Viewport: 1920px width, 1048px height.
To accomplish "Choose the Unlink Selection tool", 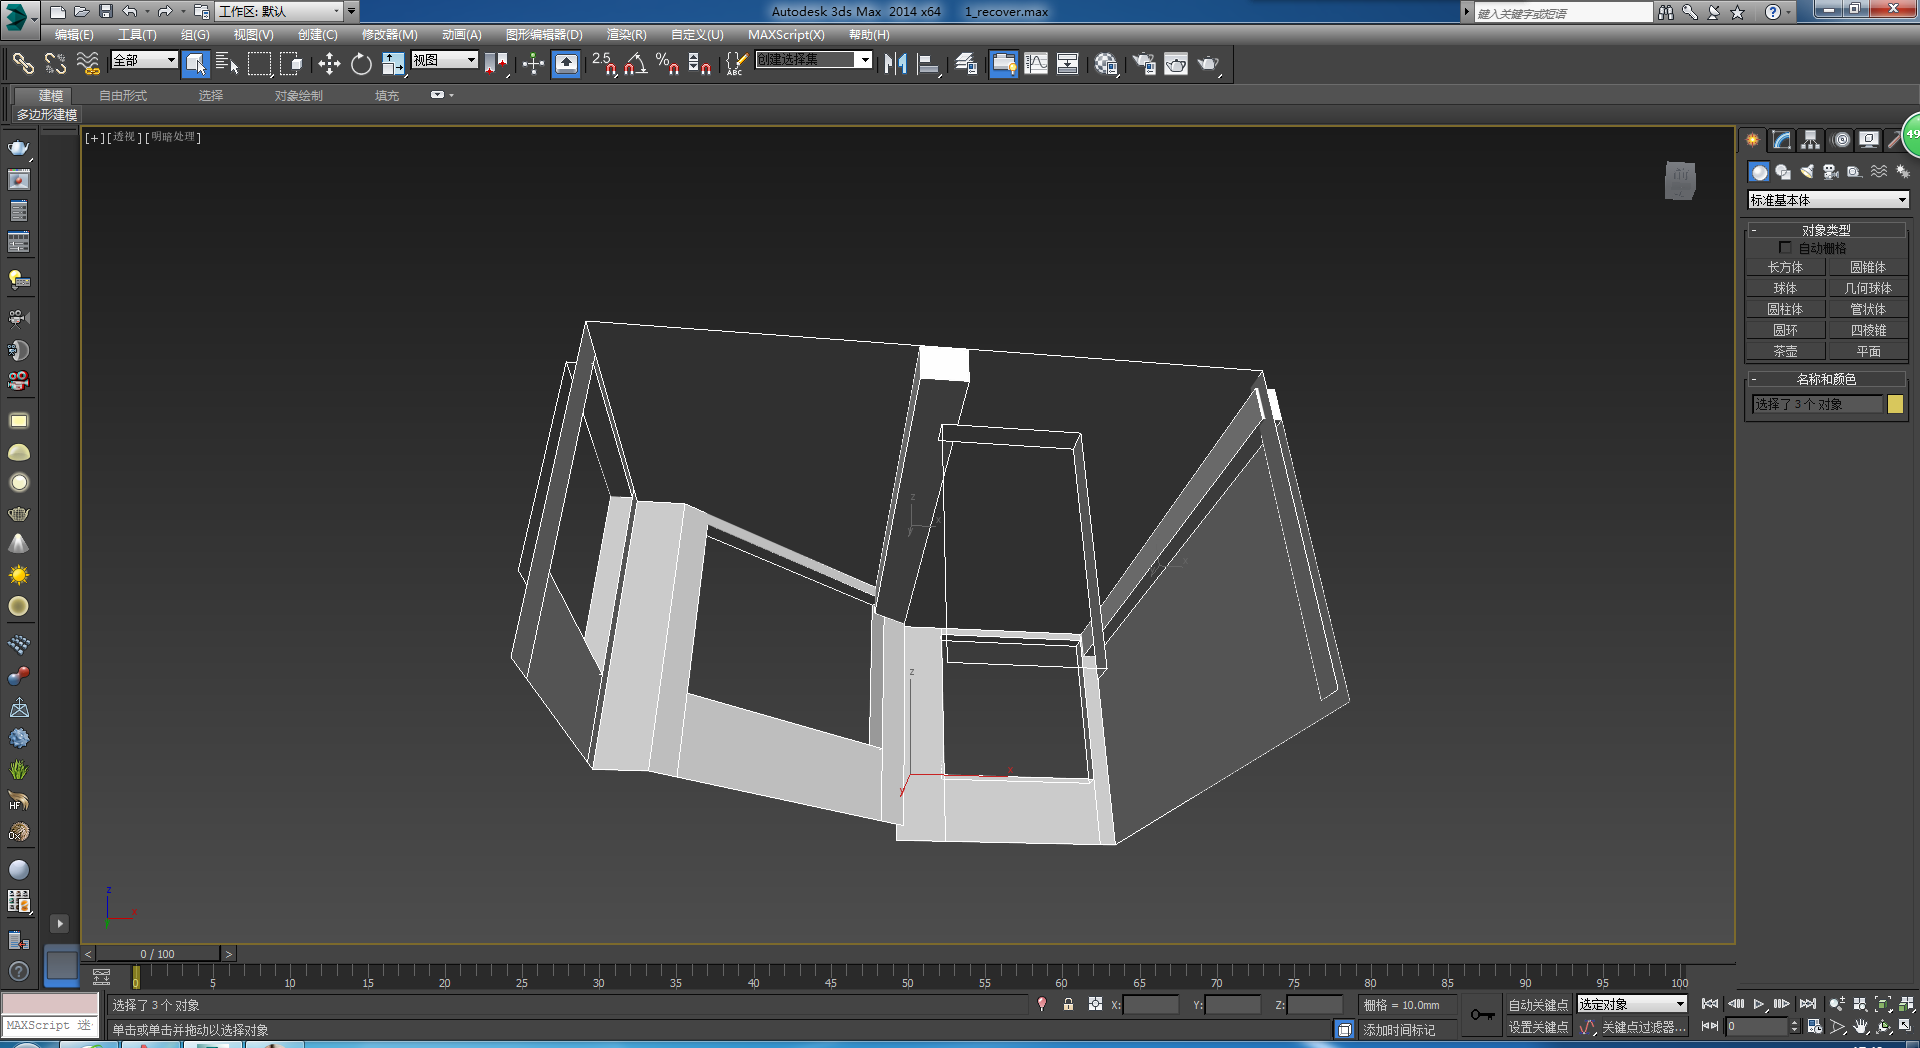I will pyautogui.click(x=55, y=64).
